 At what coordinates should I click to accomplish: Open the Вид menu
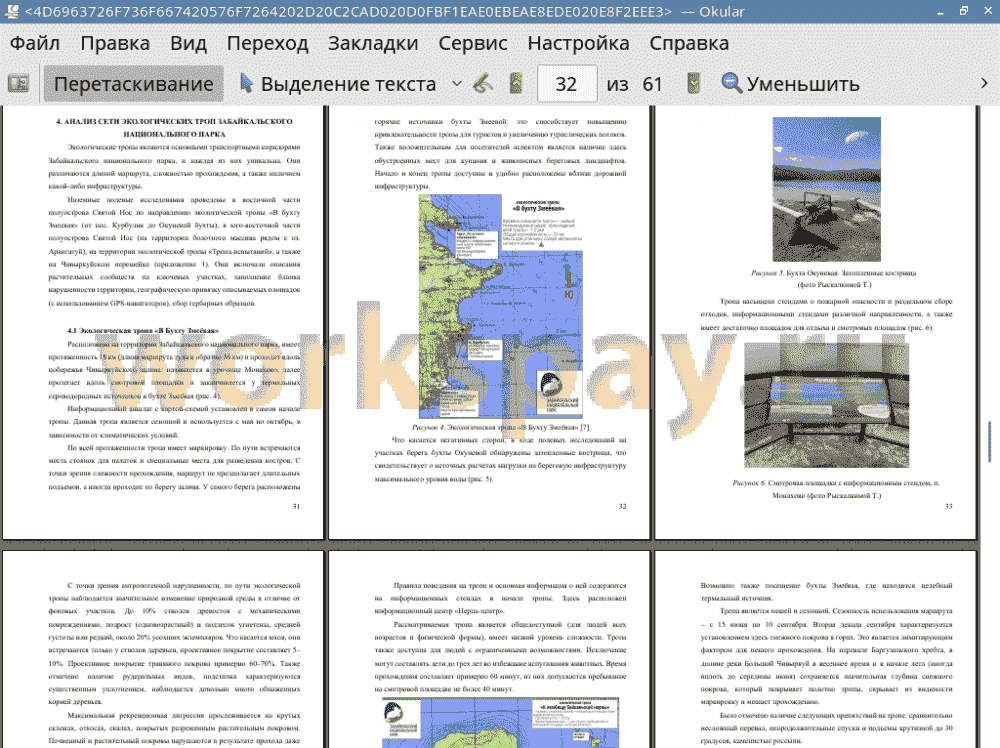pyautogui.click(x=188, y=43)
